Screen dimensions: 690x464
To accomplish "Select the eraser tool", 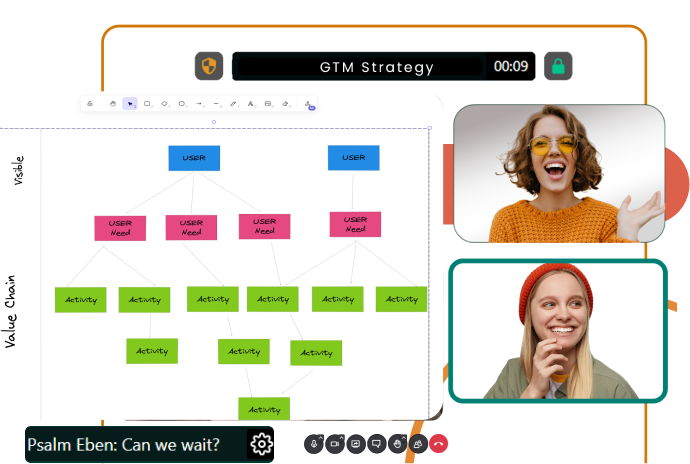I will point(286,104).
